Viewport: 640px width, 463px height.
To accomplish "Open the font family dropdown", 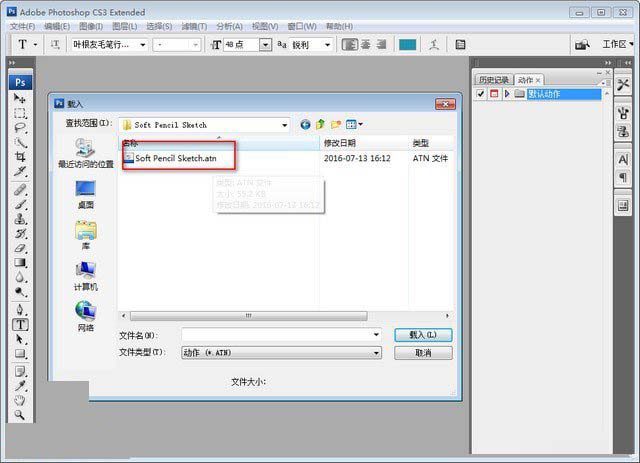I will 143,45.
